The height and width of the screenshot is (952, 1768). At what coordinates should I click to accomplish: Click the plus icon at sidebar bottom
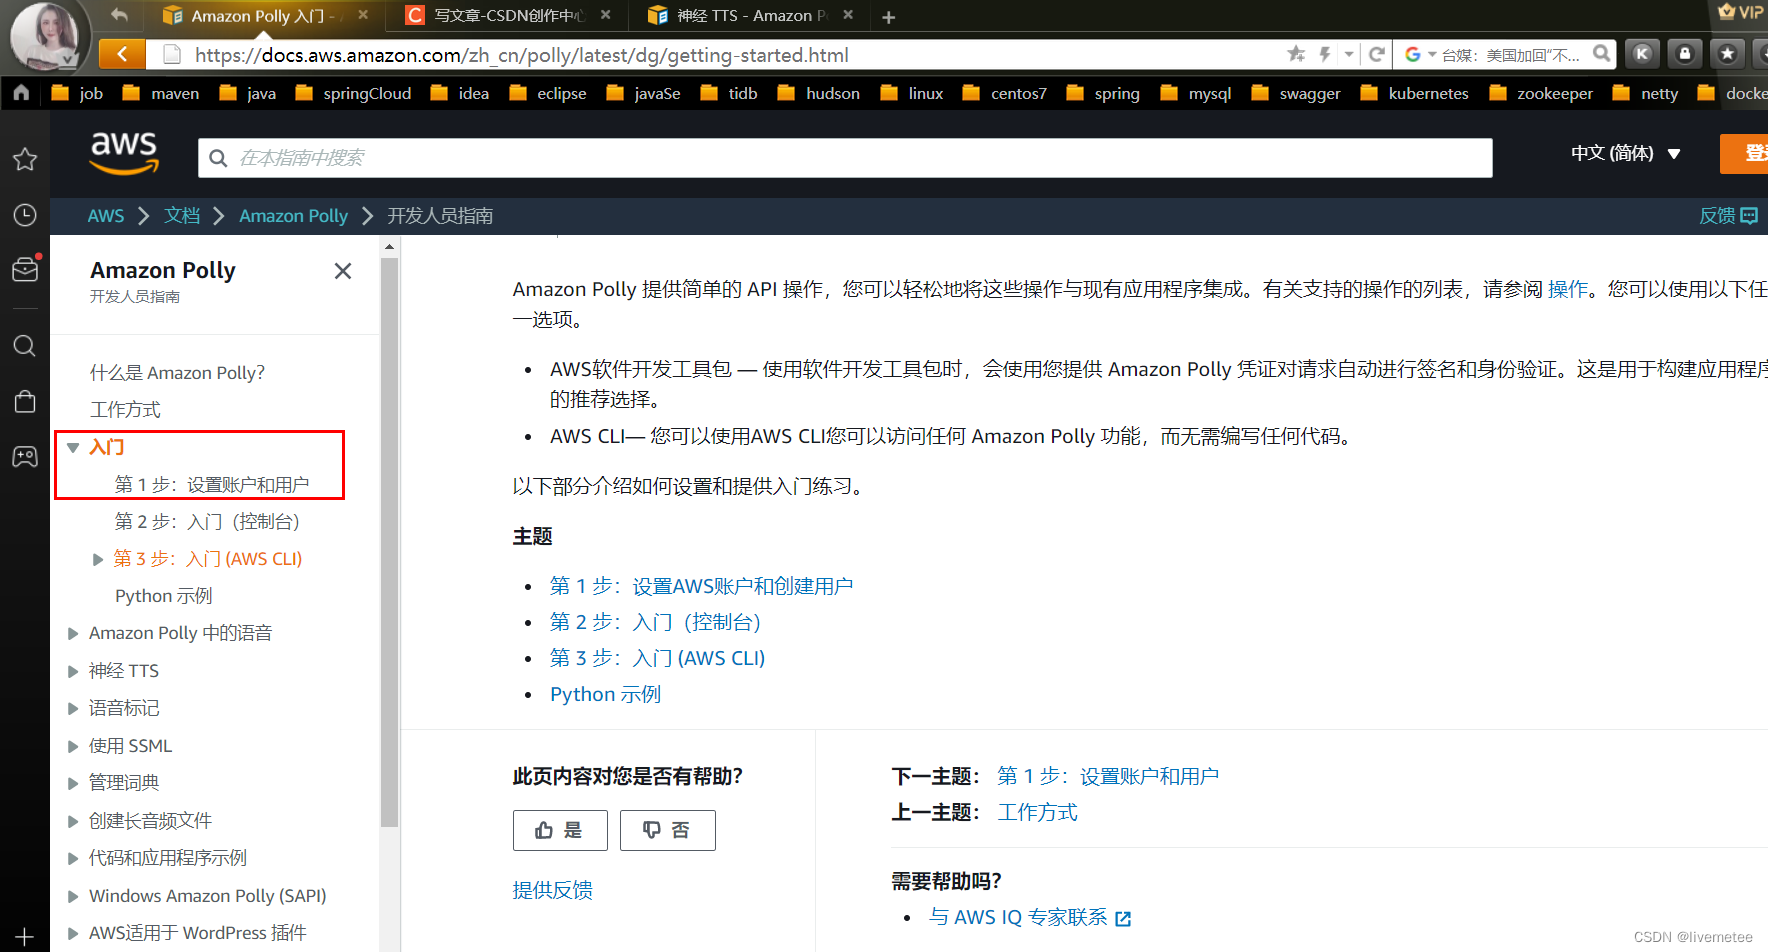tap(25, 938)
